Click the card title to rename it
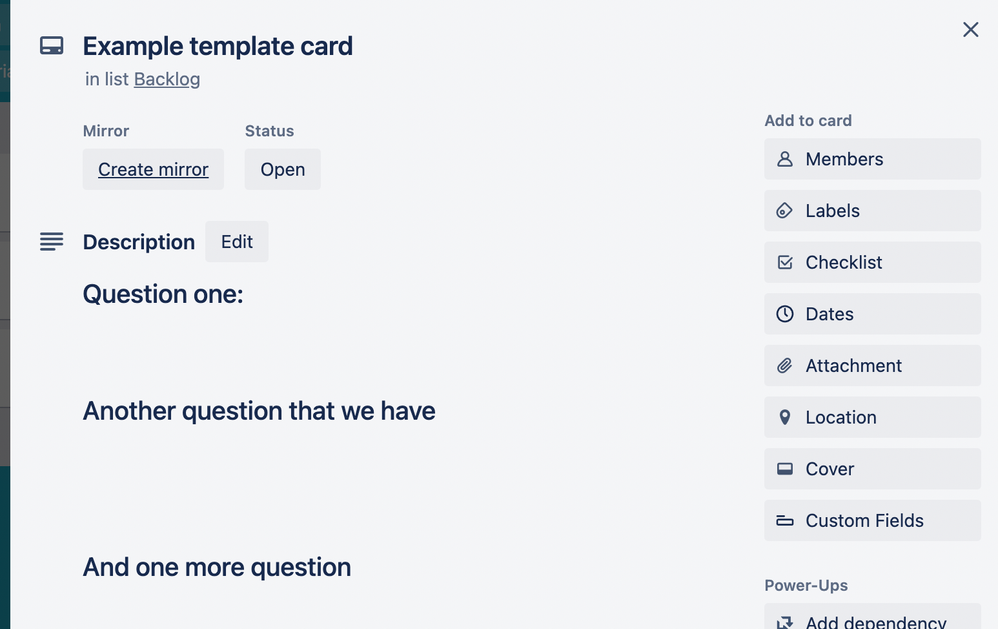 coord(218,46)
